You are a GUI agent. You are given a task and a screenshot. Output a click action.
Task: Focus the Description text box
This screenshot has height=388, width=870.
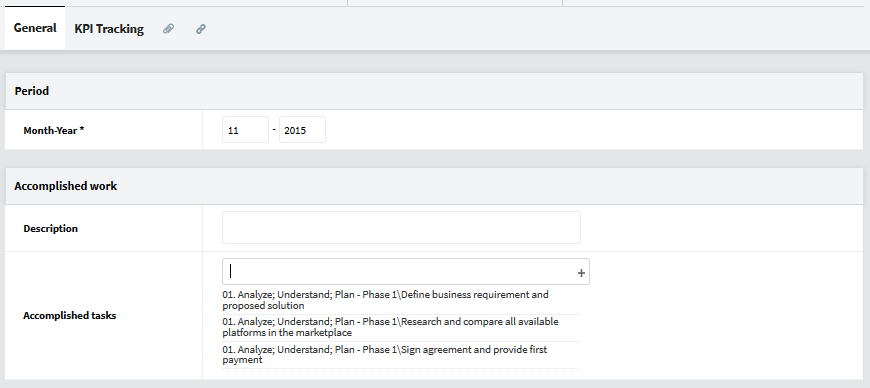[401, 228]
